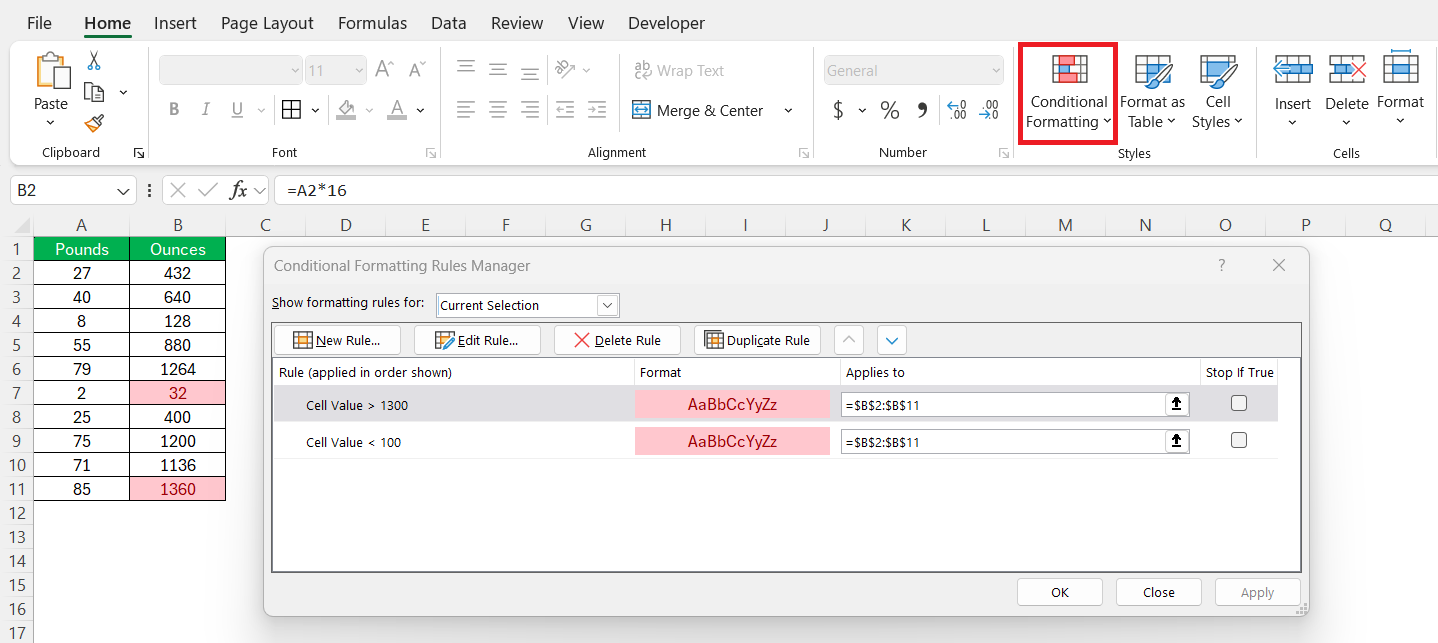The image size is (1438, 643).
Task: Click the New Rule button
Action: (337, 340)
